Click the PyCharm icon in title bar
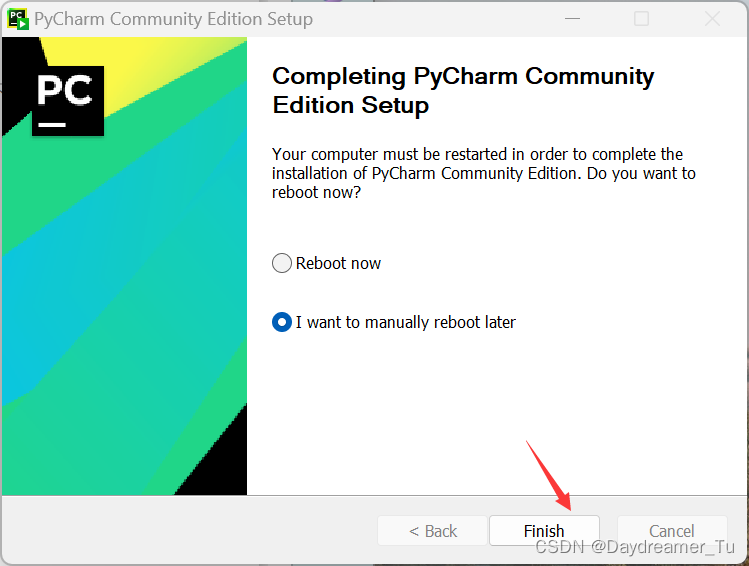 [18, 19]
